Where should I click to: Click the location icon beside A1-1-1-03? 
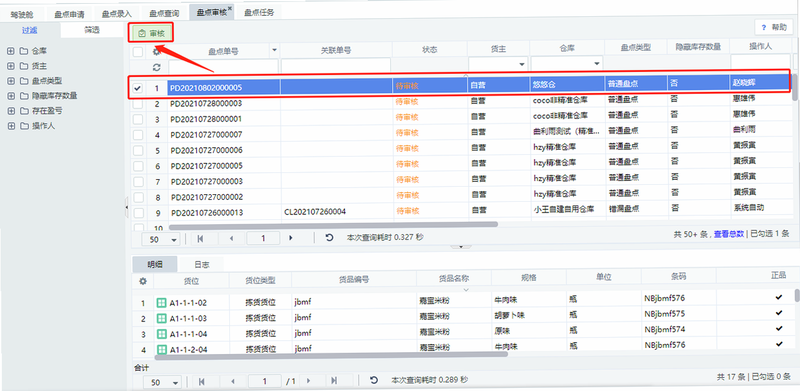click(x=161, y=319)
